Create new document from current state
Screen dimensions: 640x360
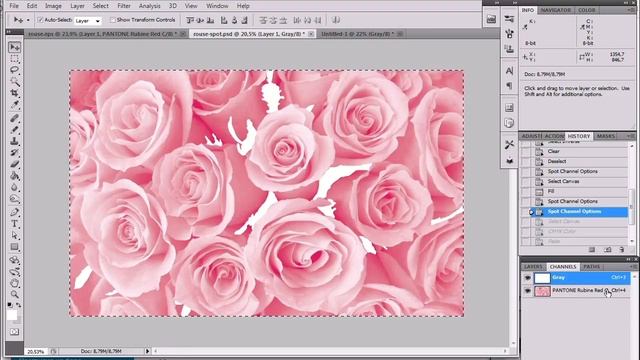592,249
